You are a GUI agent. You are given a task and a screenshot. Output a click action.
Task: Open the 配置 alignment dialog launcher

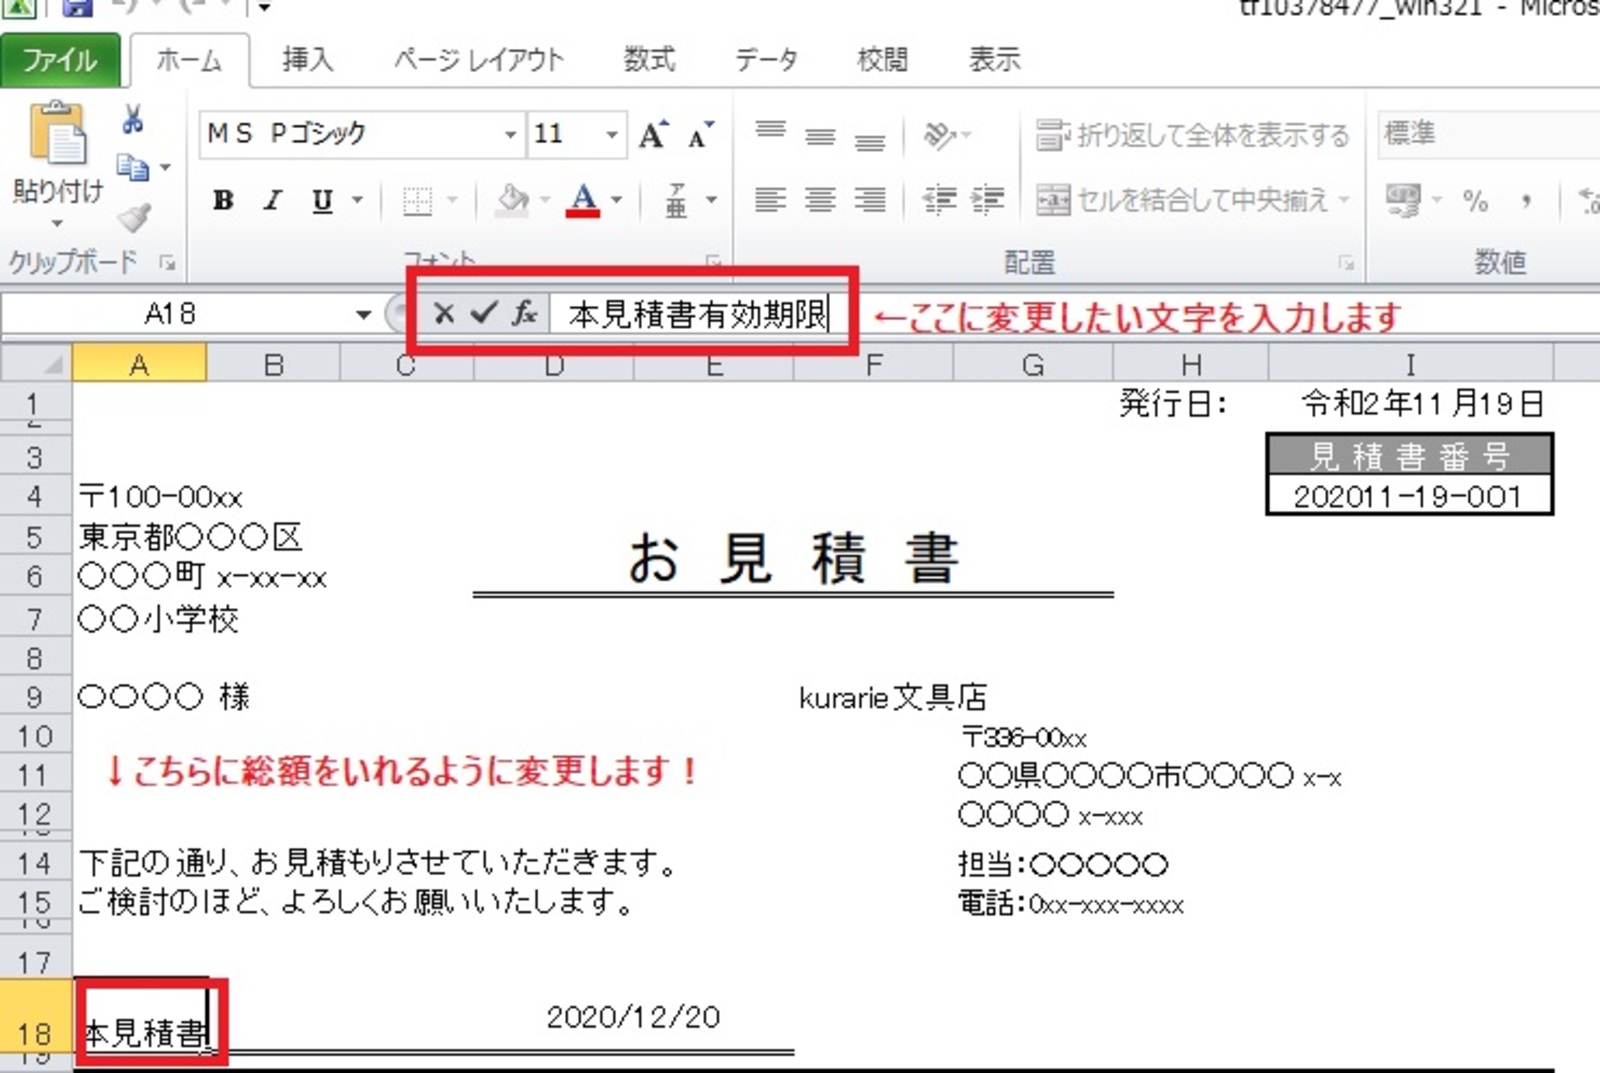coord(1346,263)
